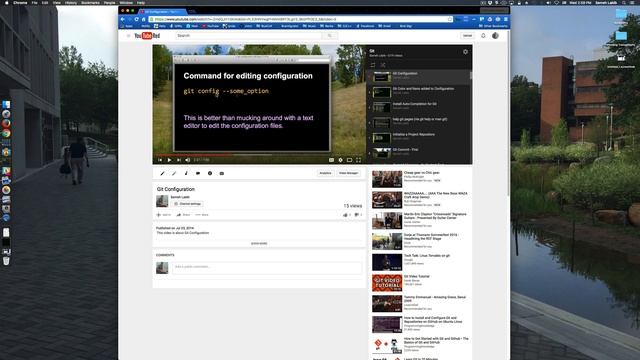Open 'Git Commit - First' playlist video
640x360 pixels.
pyautogui.click(x=418, y=153)
